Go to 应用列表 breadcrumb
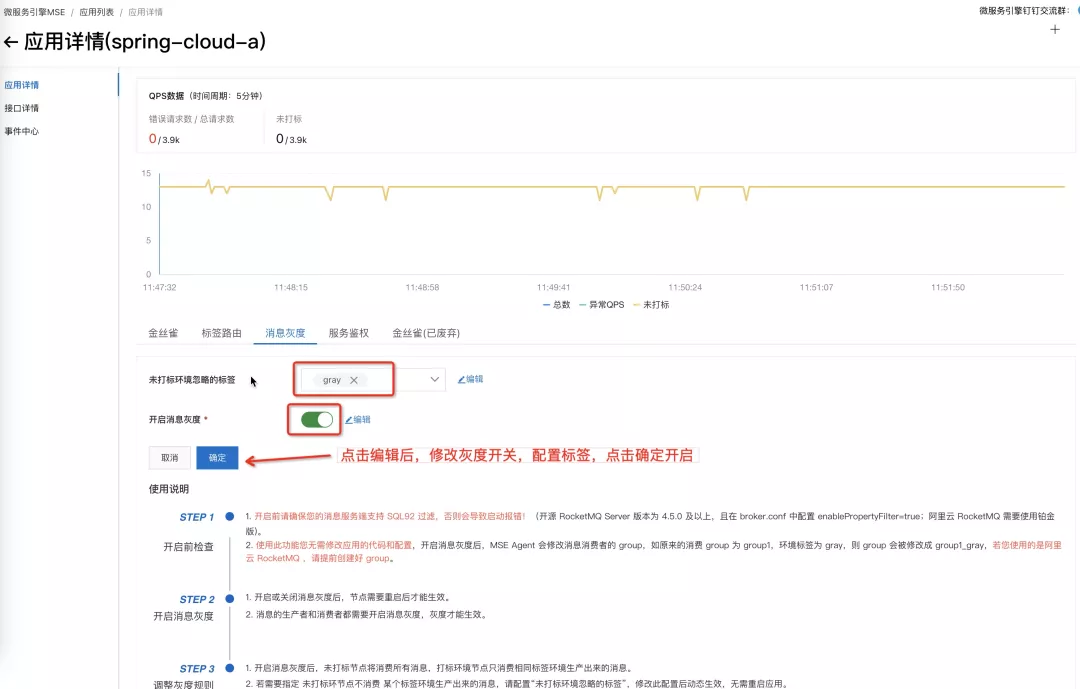Viewport: 1080px width, 689px height. [x=96, y=12]
